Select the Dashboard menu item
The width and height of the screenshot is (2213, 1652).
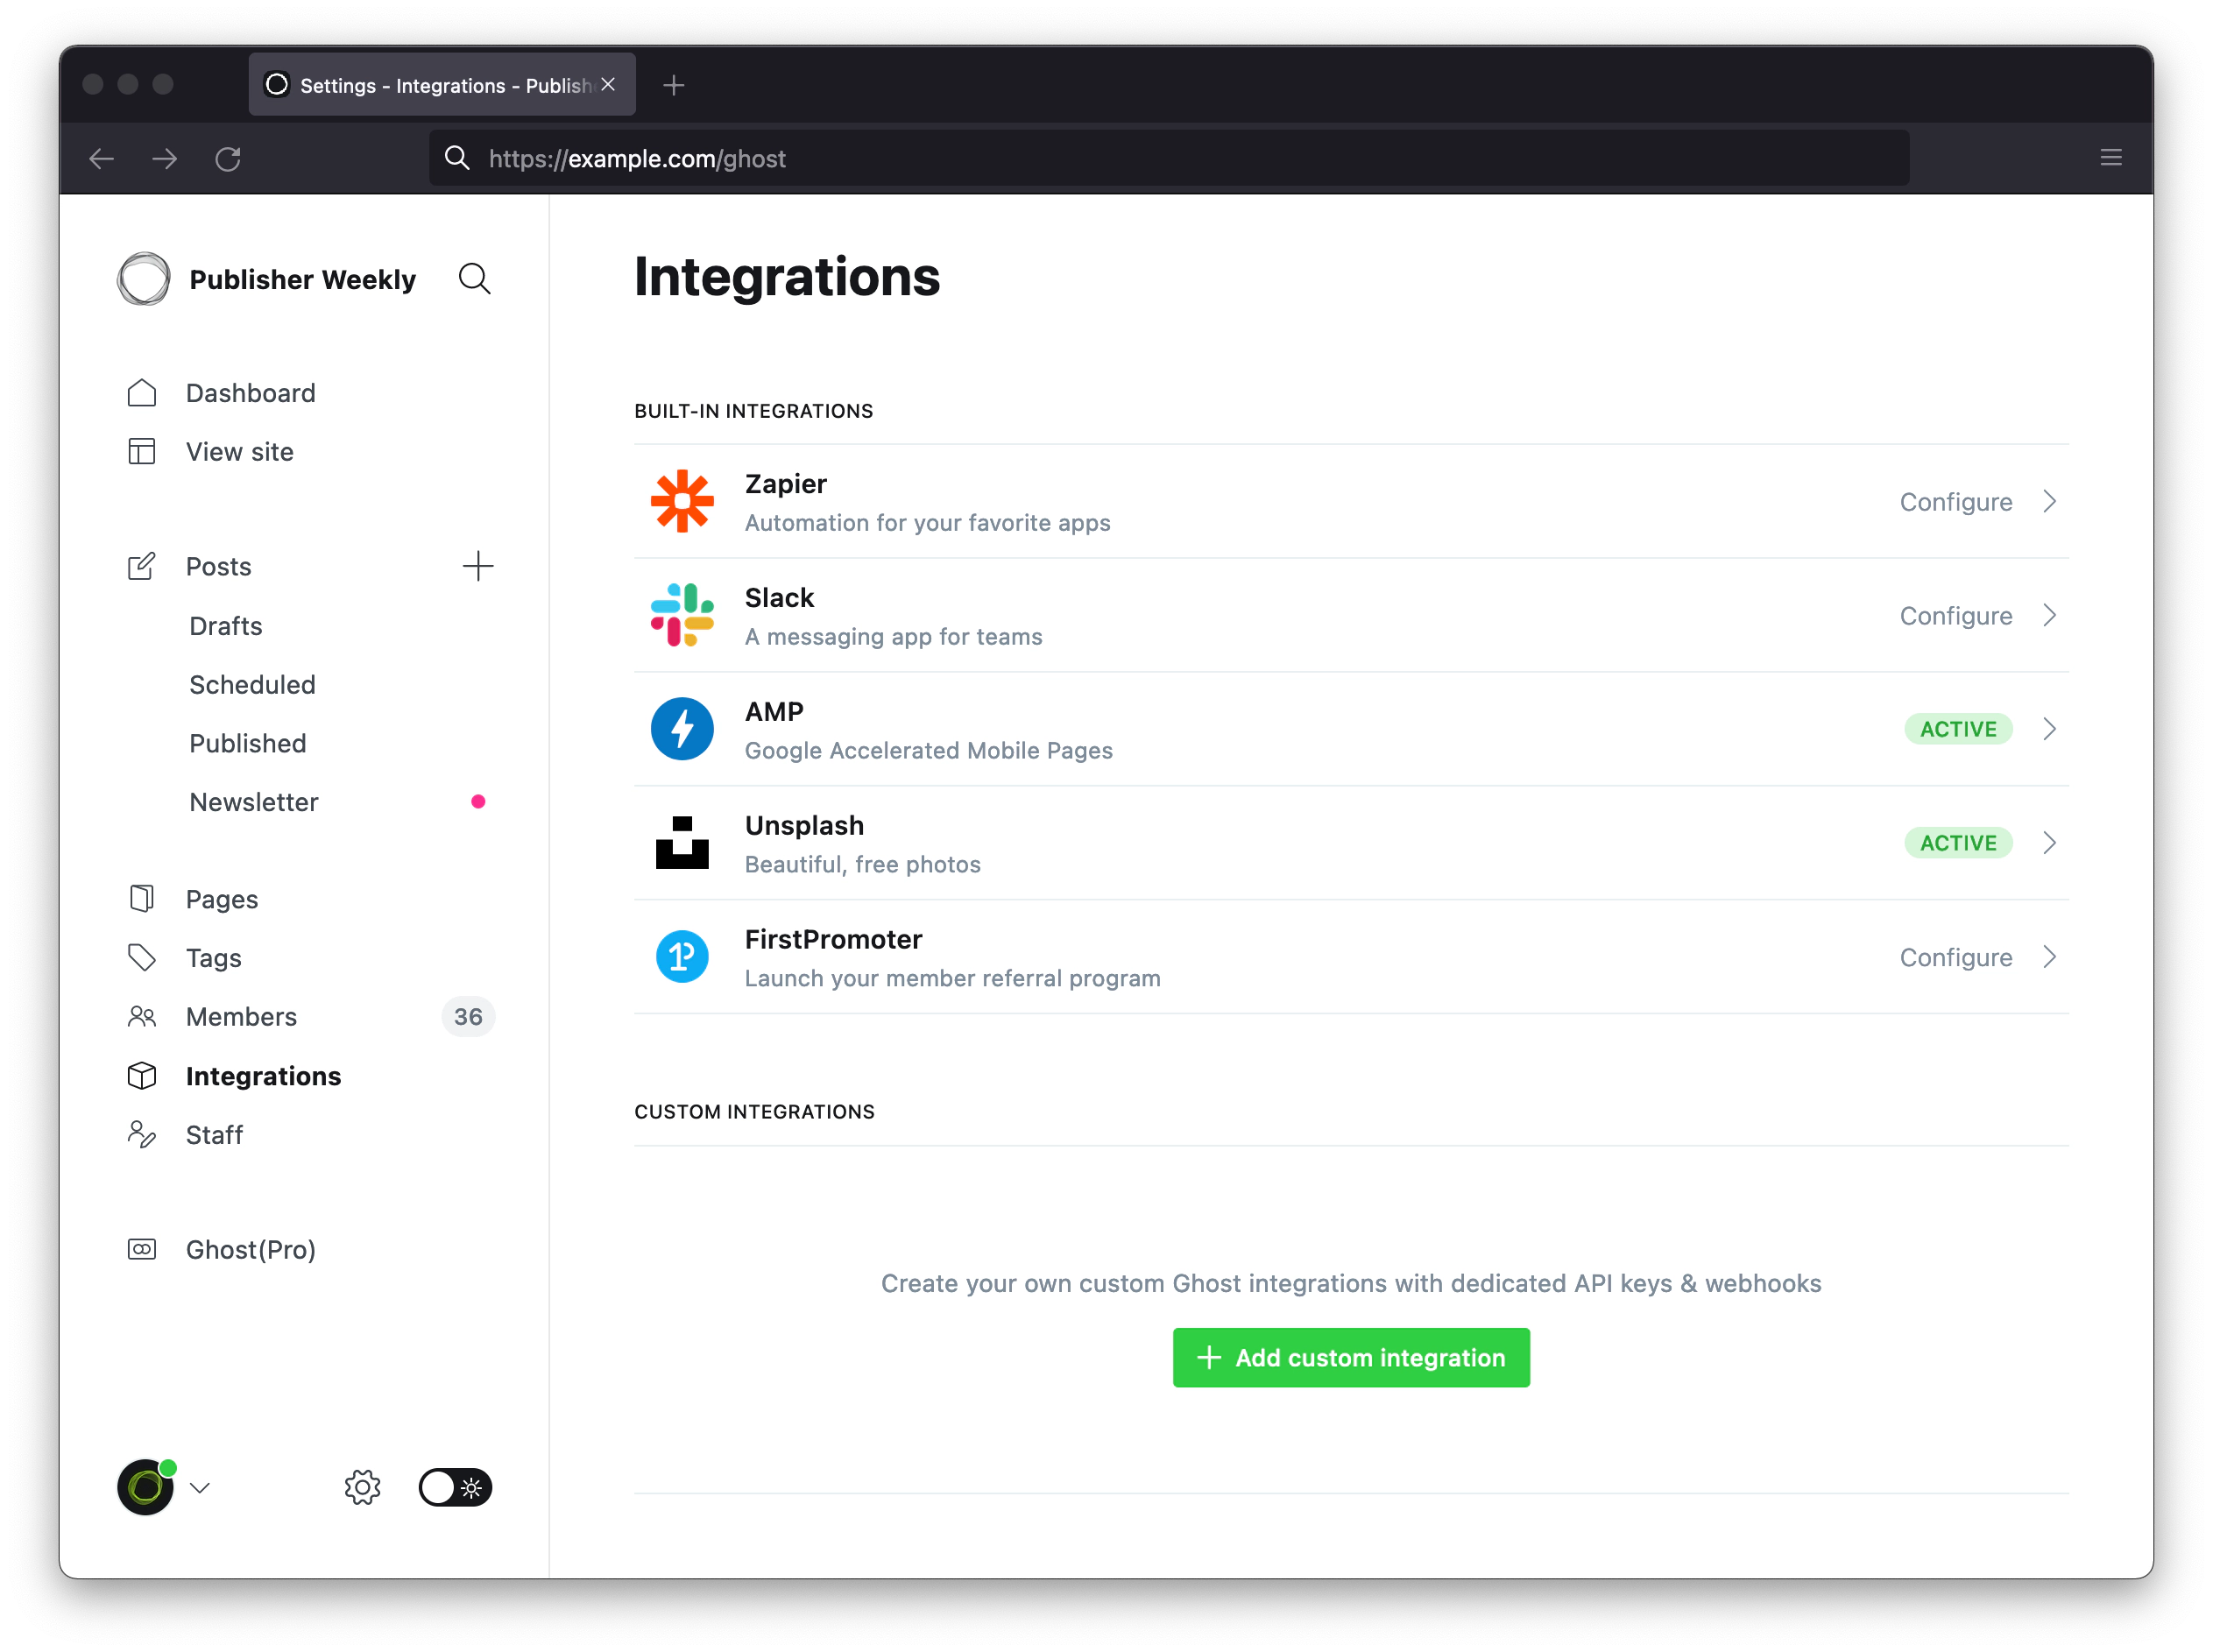point(250,392)
